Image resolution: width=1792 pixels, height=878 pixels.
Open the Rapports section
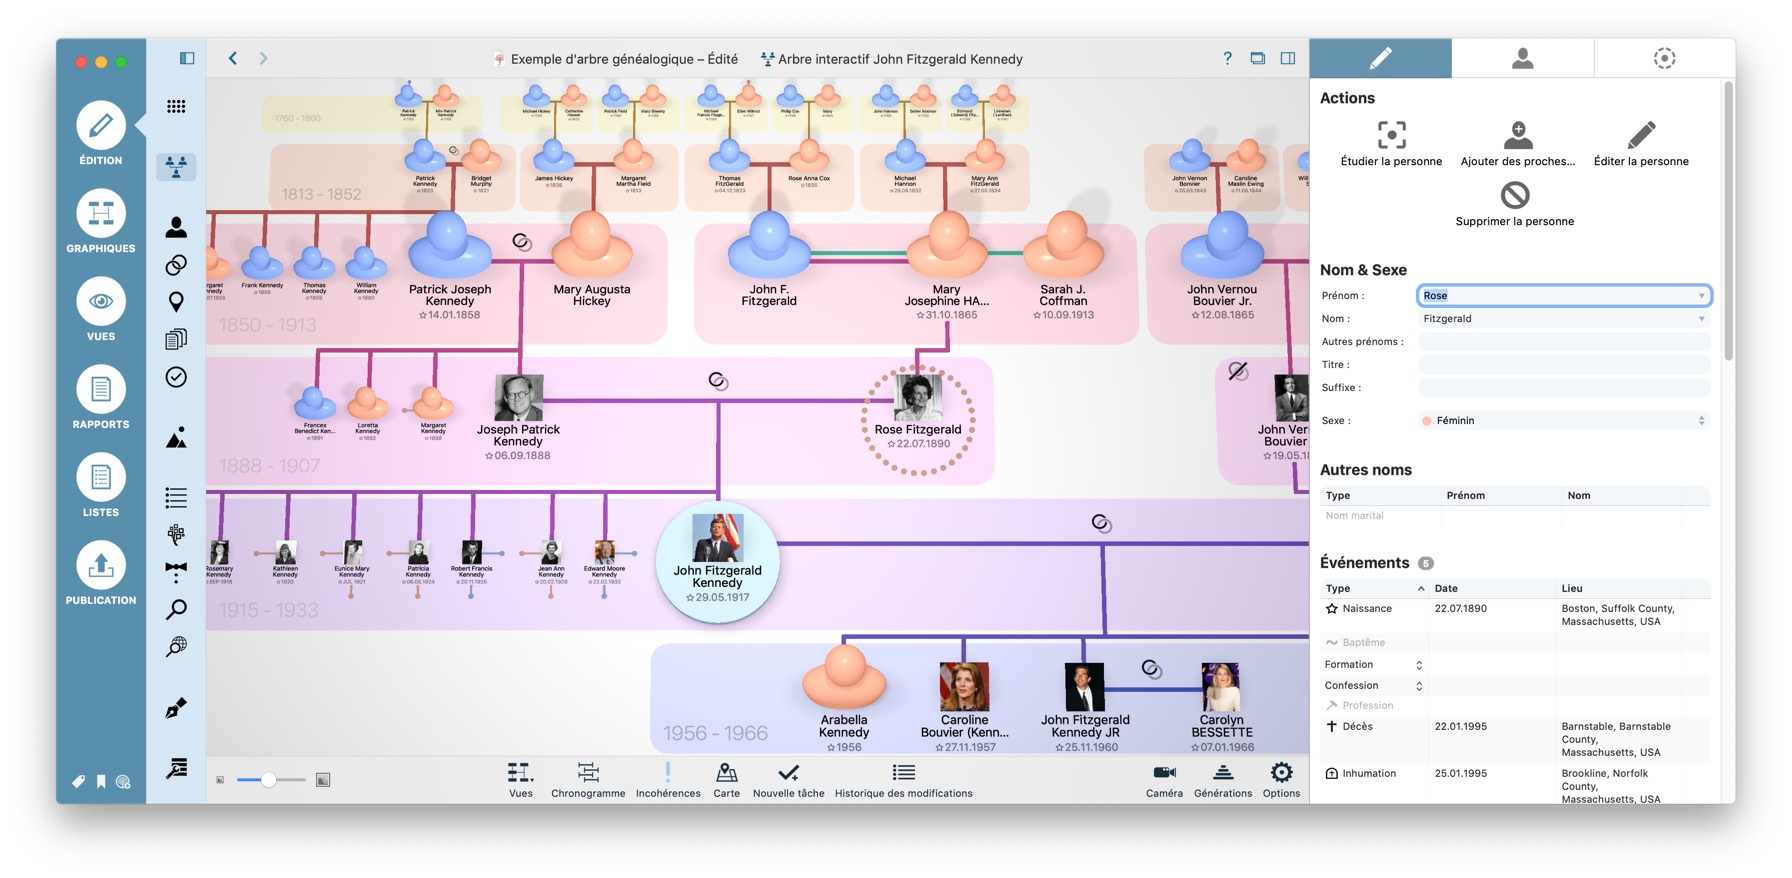tap(101, 398)
